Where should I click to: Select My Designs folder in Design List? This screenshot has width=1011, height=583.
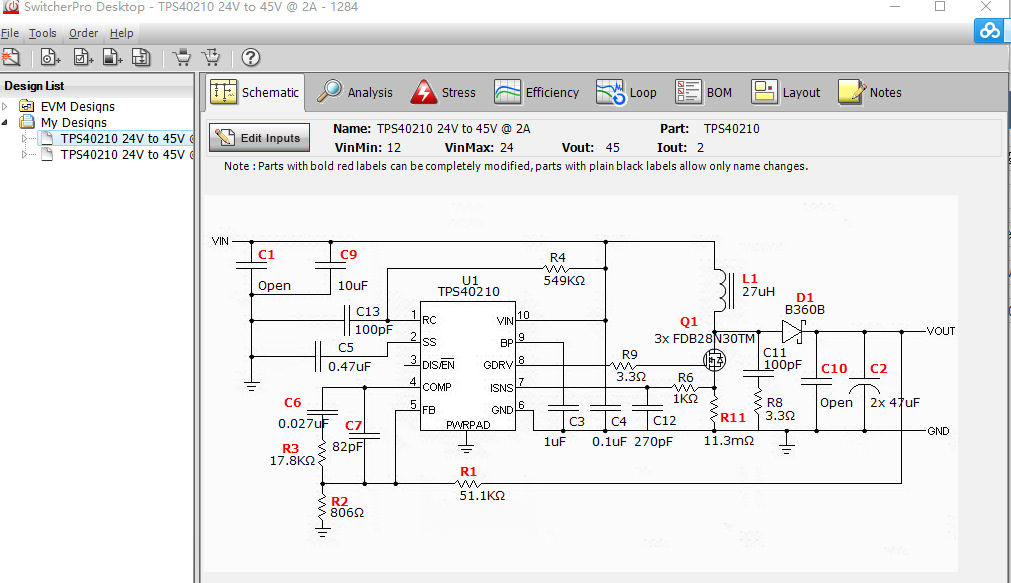coord(74,123)
